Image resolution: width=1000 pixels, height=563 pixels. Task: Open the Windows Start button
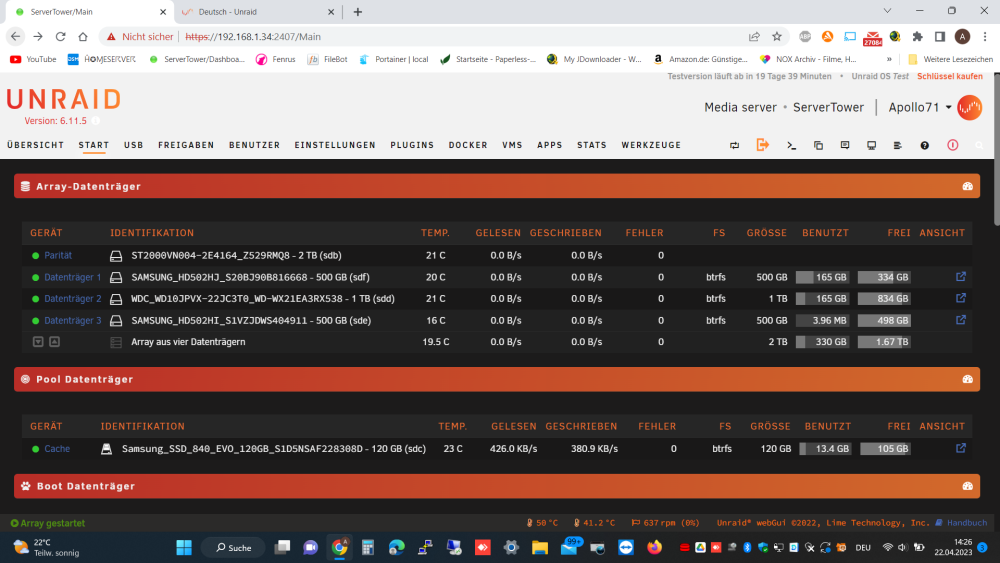184,548
